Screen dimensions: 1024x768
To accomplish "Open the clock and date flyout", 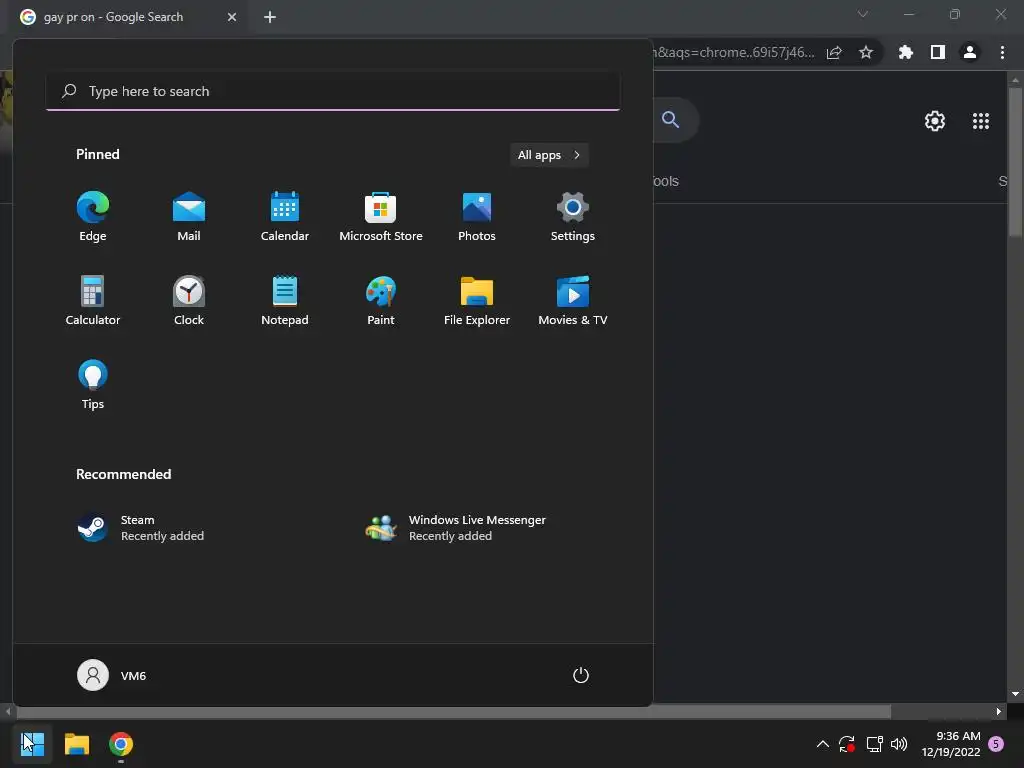I will (x=951, y=744).
